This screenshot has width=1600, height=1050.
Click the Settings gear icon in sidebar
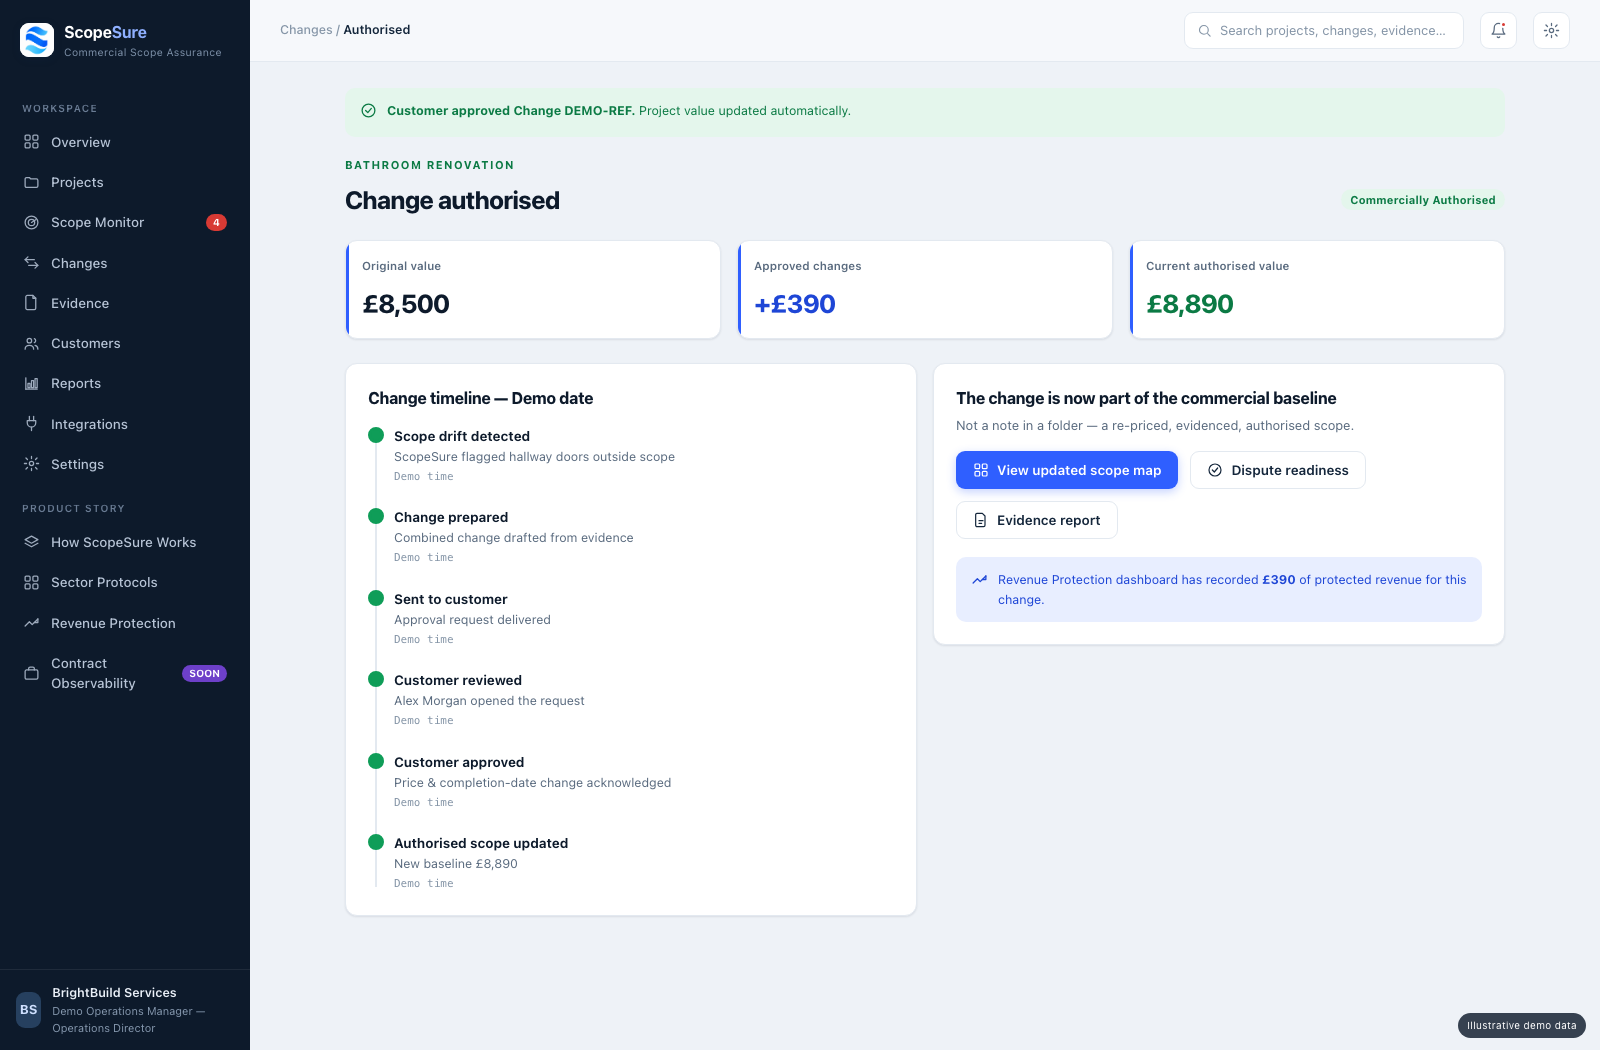point(32,464)
